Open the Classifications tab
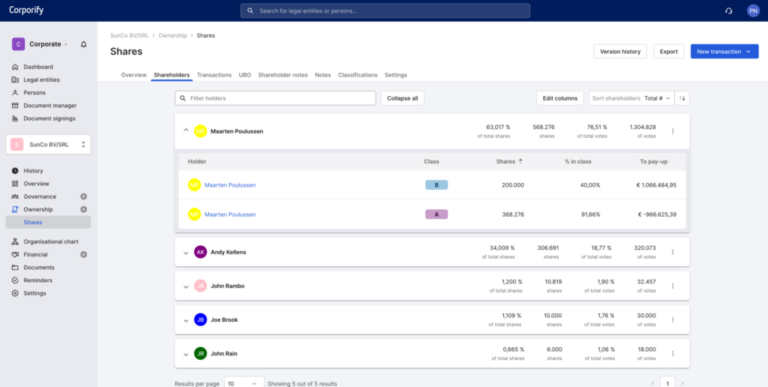 click(x=358, y=75)
